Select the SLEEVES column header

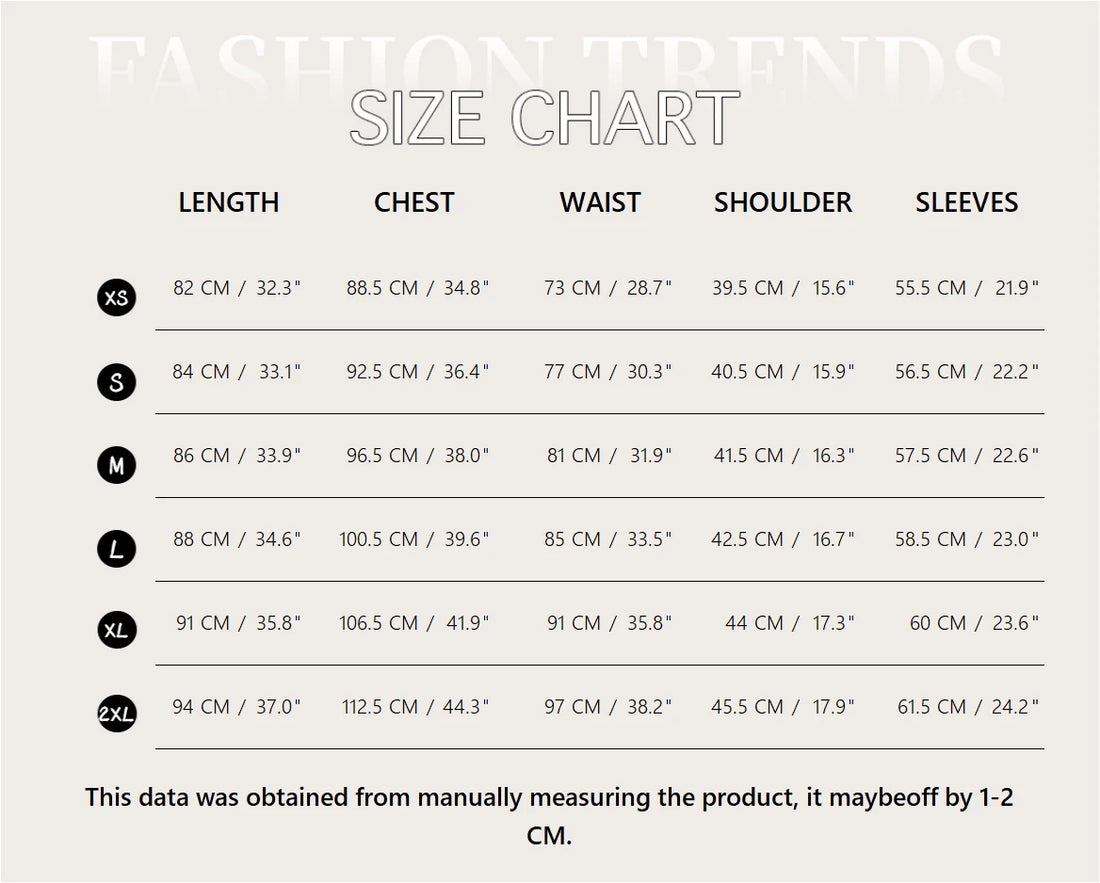tap(967, 202)
